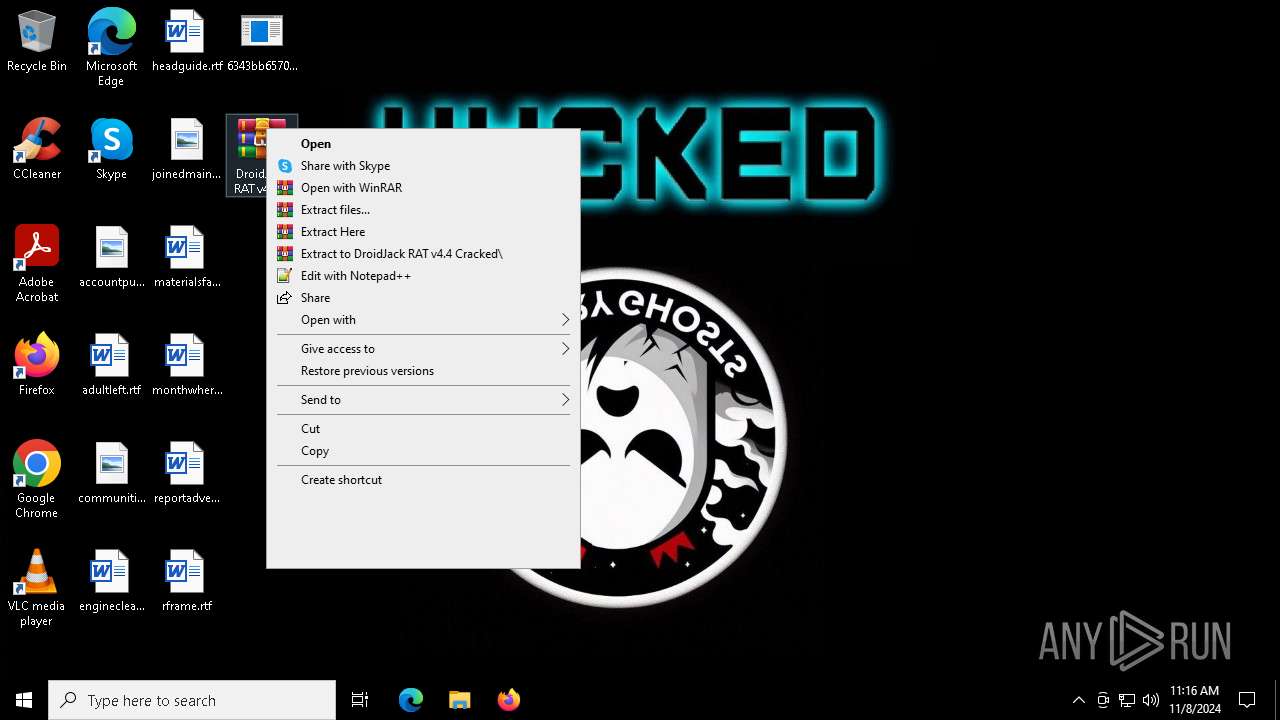Choose Open with WinRAR menu entry

(423, 188)
